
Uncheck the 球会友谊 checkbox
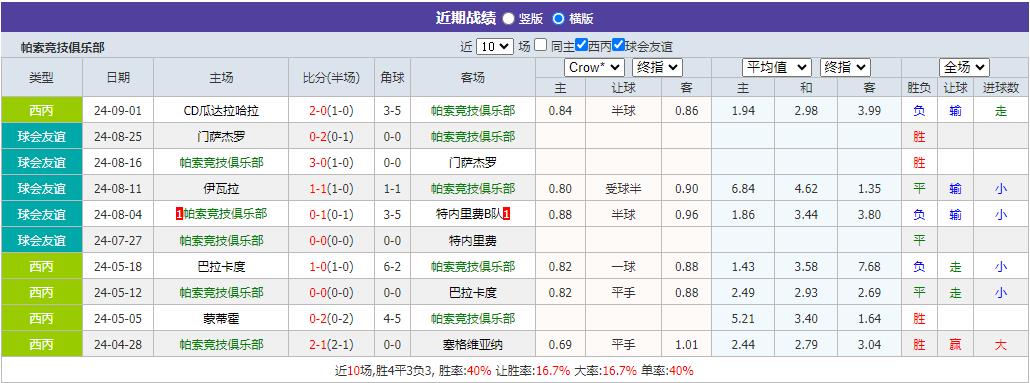(618, 45)
